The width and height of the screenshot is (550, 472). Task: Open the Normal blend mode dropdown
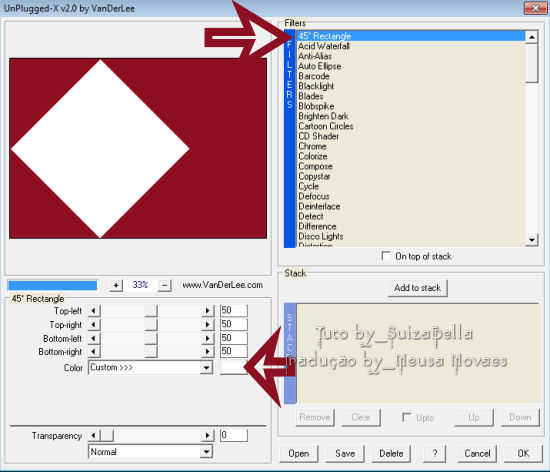(x=150, y=452)
